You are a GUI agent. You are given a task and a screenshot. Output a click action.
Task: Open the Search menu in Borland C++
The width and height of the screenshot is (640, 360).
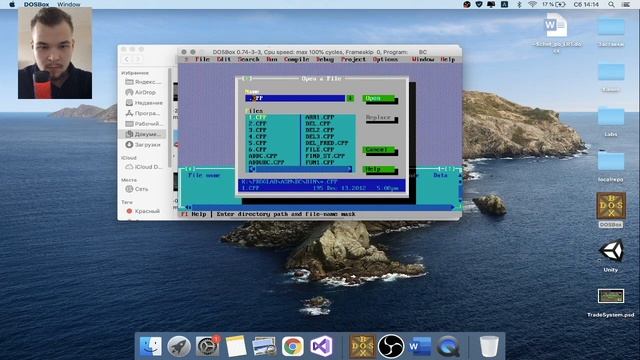pyautogui.click(x=249, y=60)
